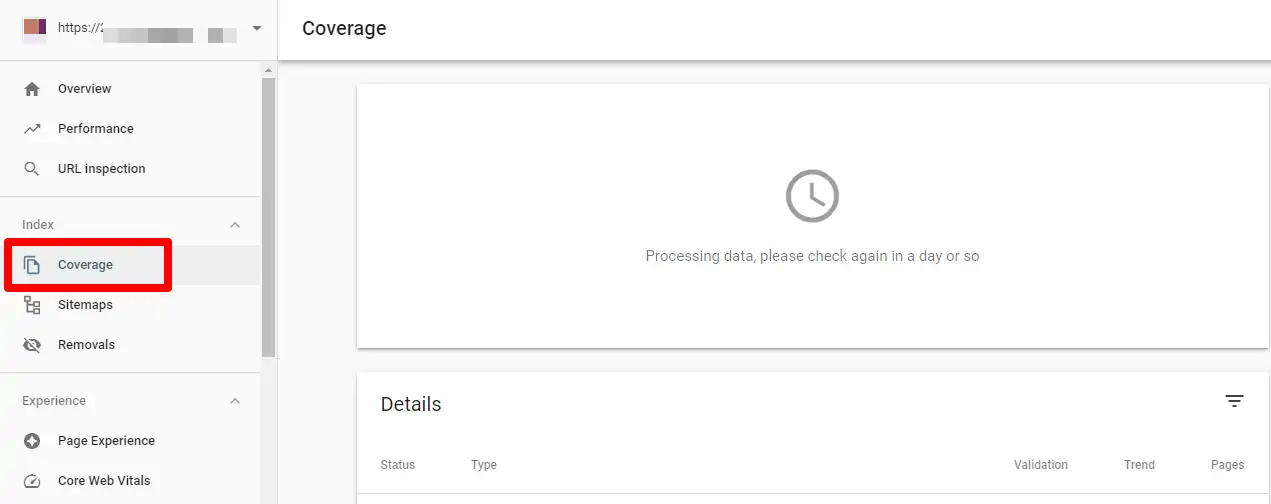Click the sidebar vertical scrollbar
This screenshot has width=1271, height=504.
pos(268,215)
